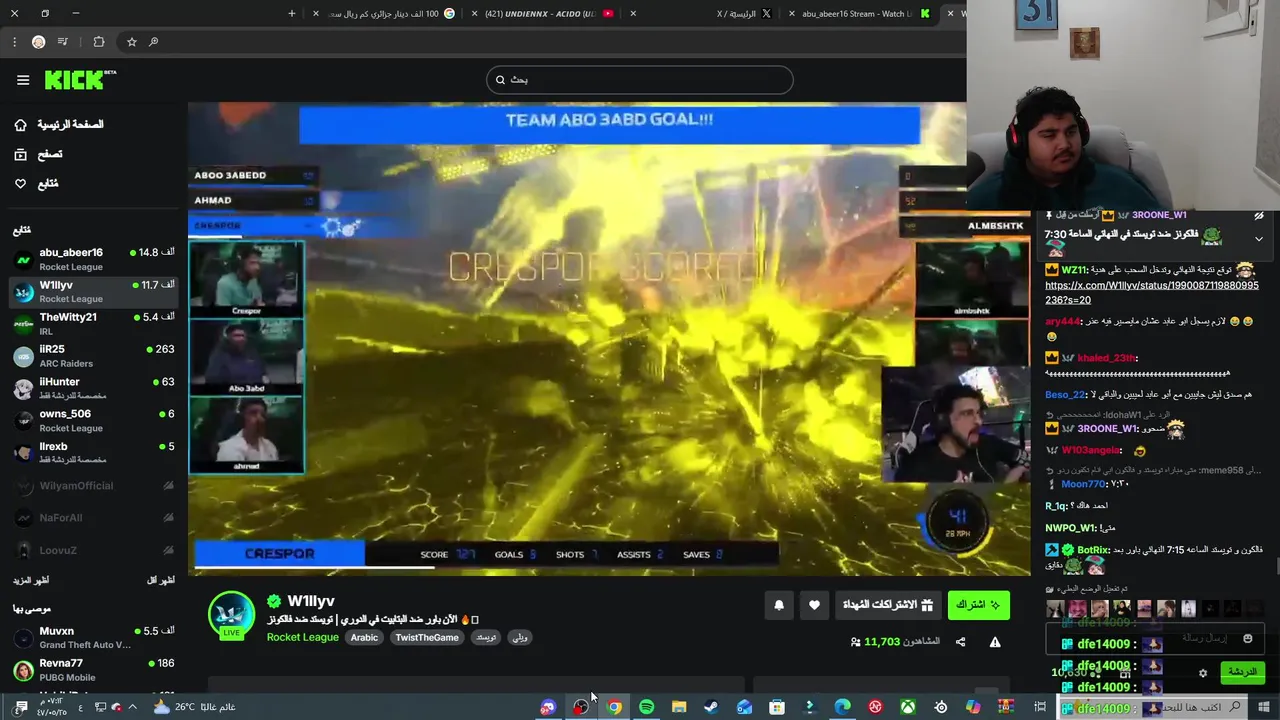
Task: Open the browser extensions puzzle icon
Action: 98,42
